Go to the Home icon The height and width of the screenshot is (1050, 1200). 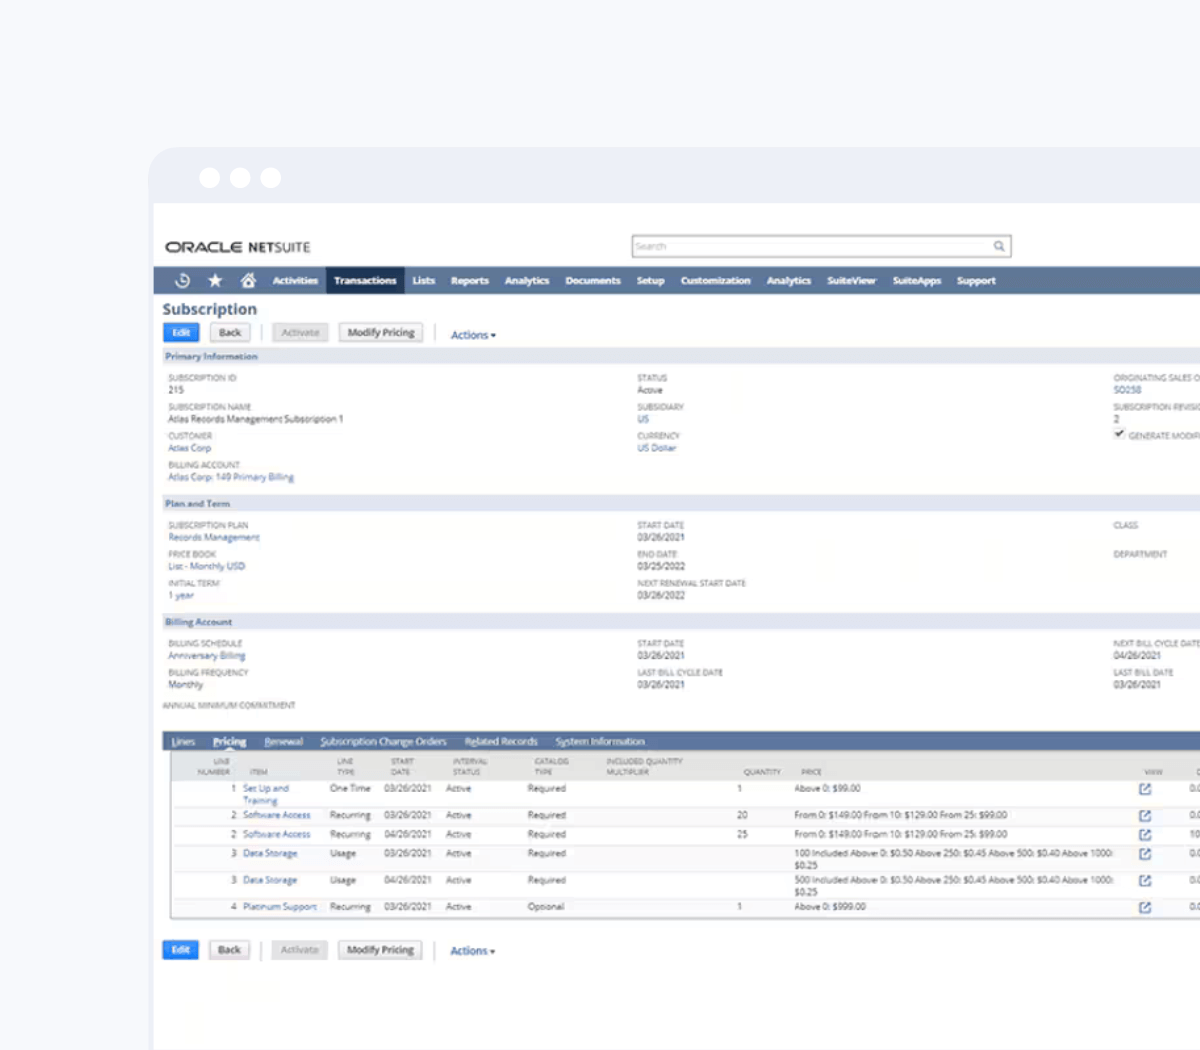click(x=248, y=281)
